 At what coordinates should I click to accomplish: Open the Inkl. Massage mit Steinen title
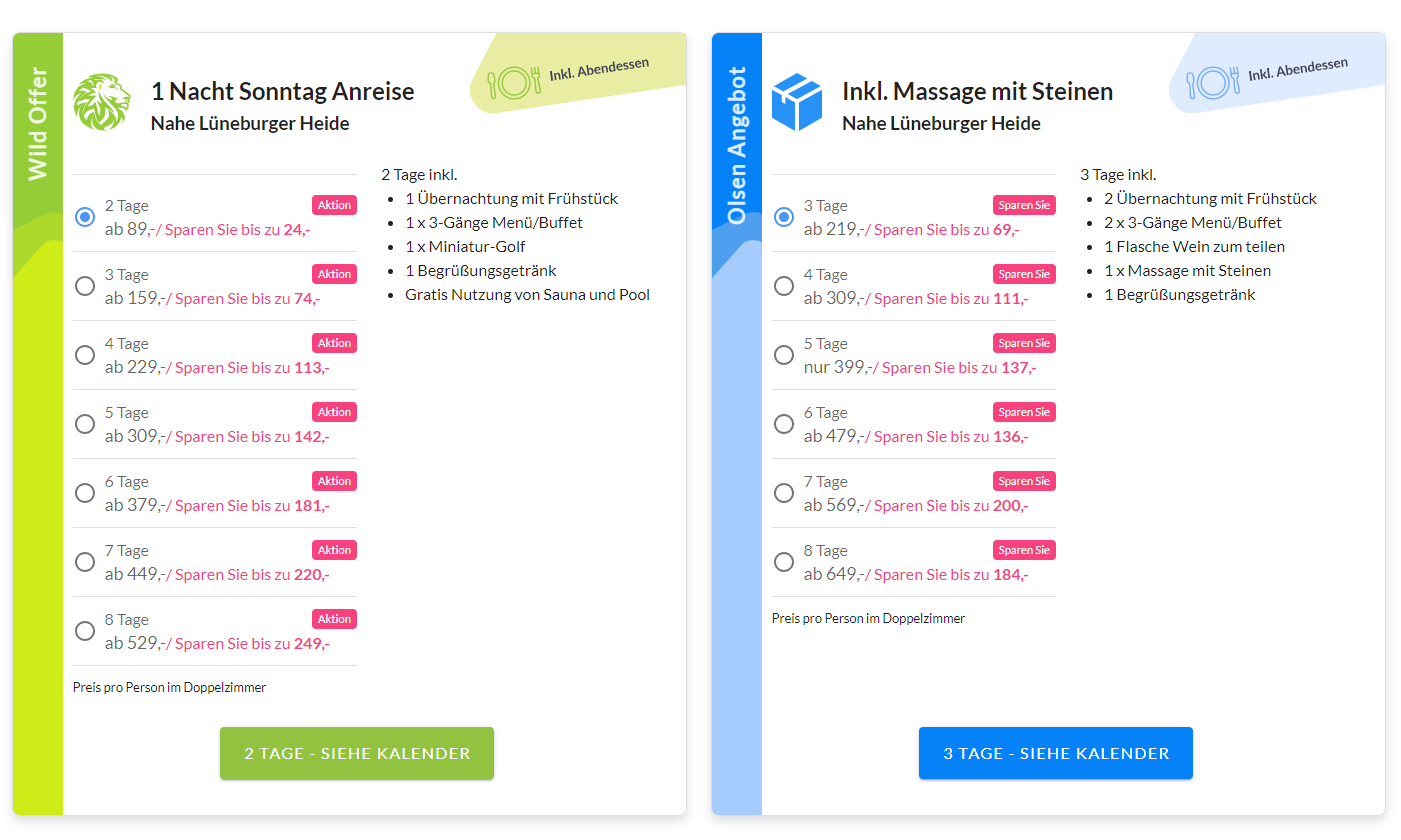(977, 92)
